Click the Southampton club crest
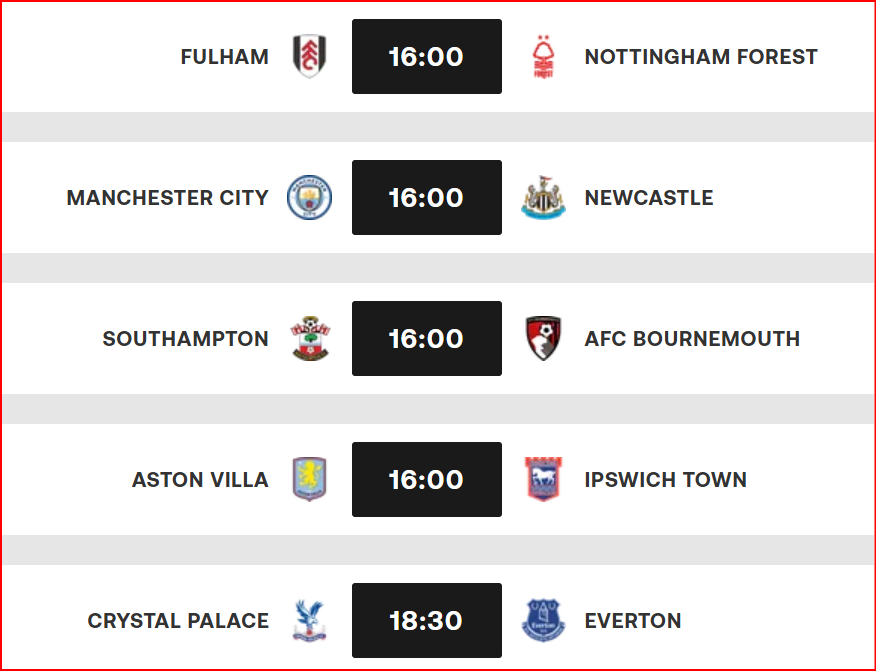 [309, 338]
